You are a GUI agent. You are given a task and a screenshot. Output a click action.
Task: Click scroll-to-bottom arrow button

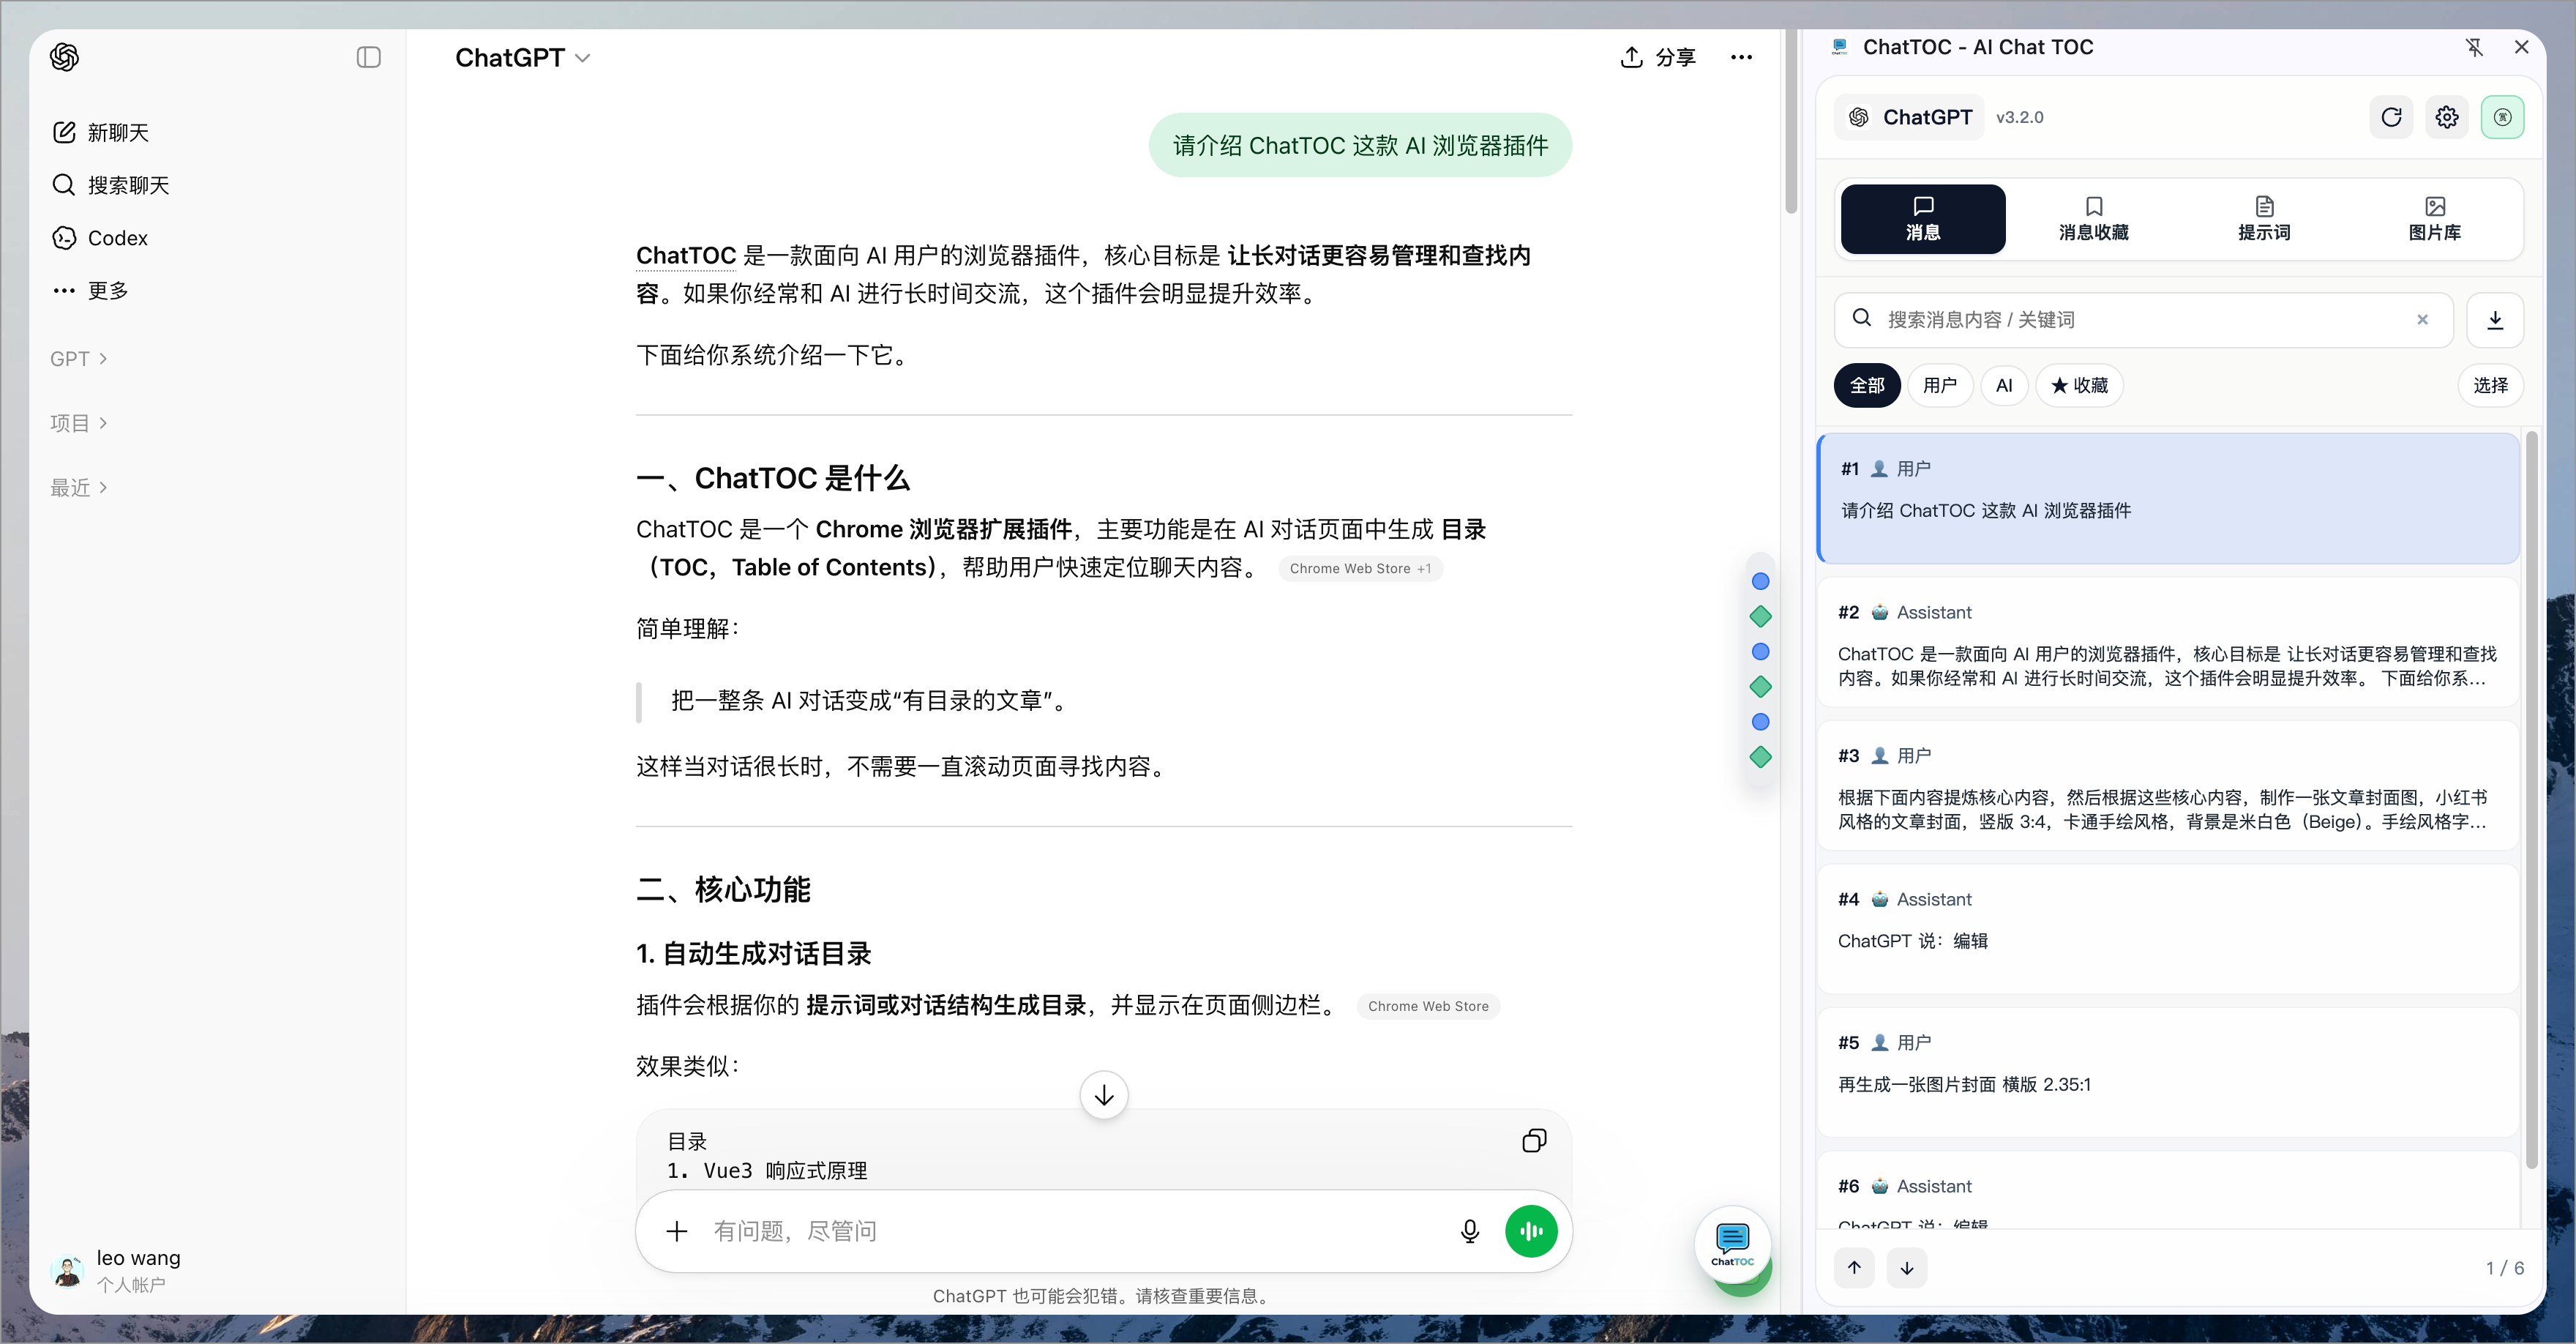pyautogui.click(x=1104, y=1096)
